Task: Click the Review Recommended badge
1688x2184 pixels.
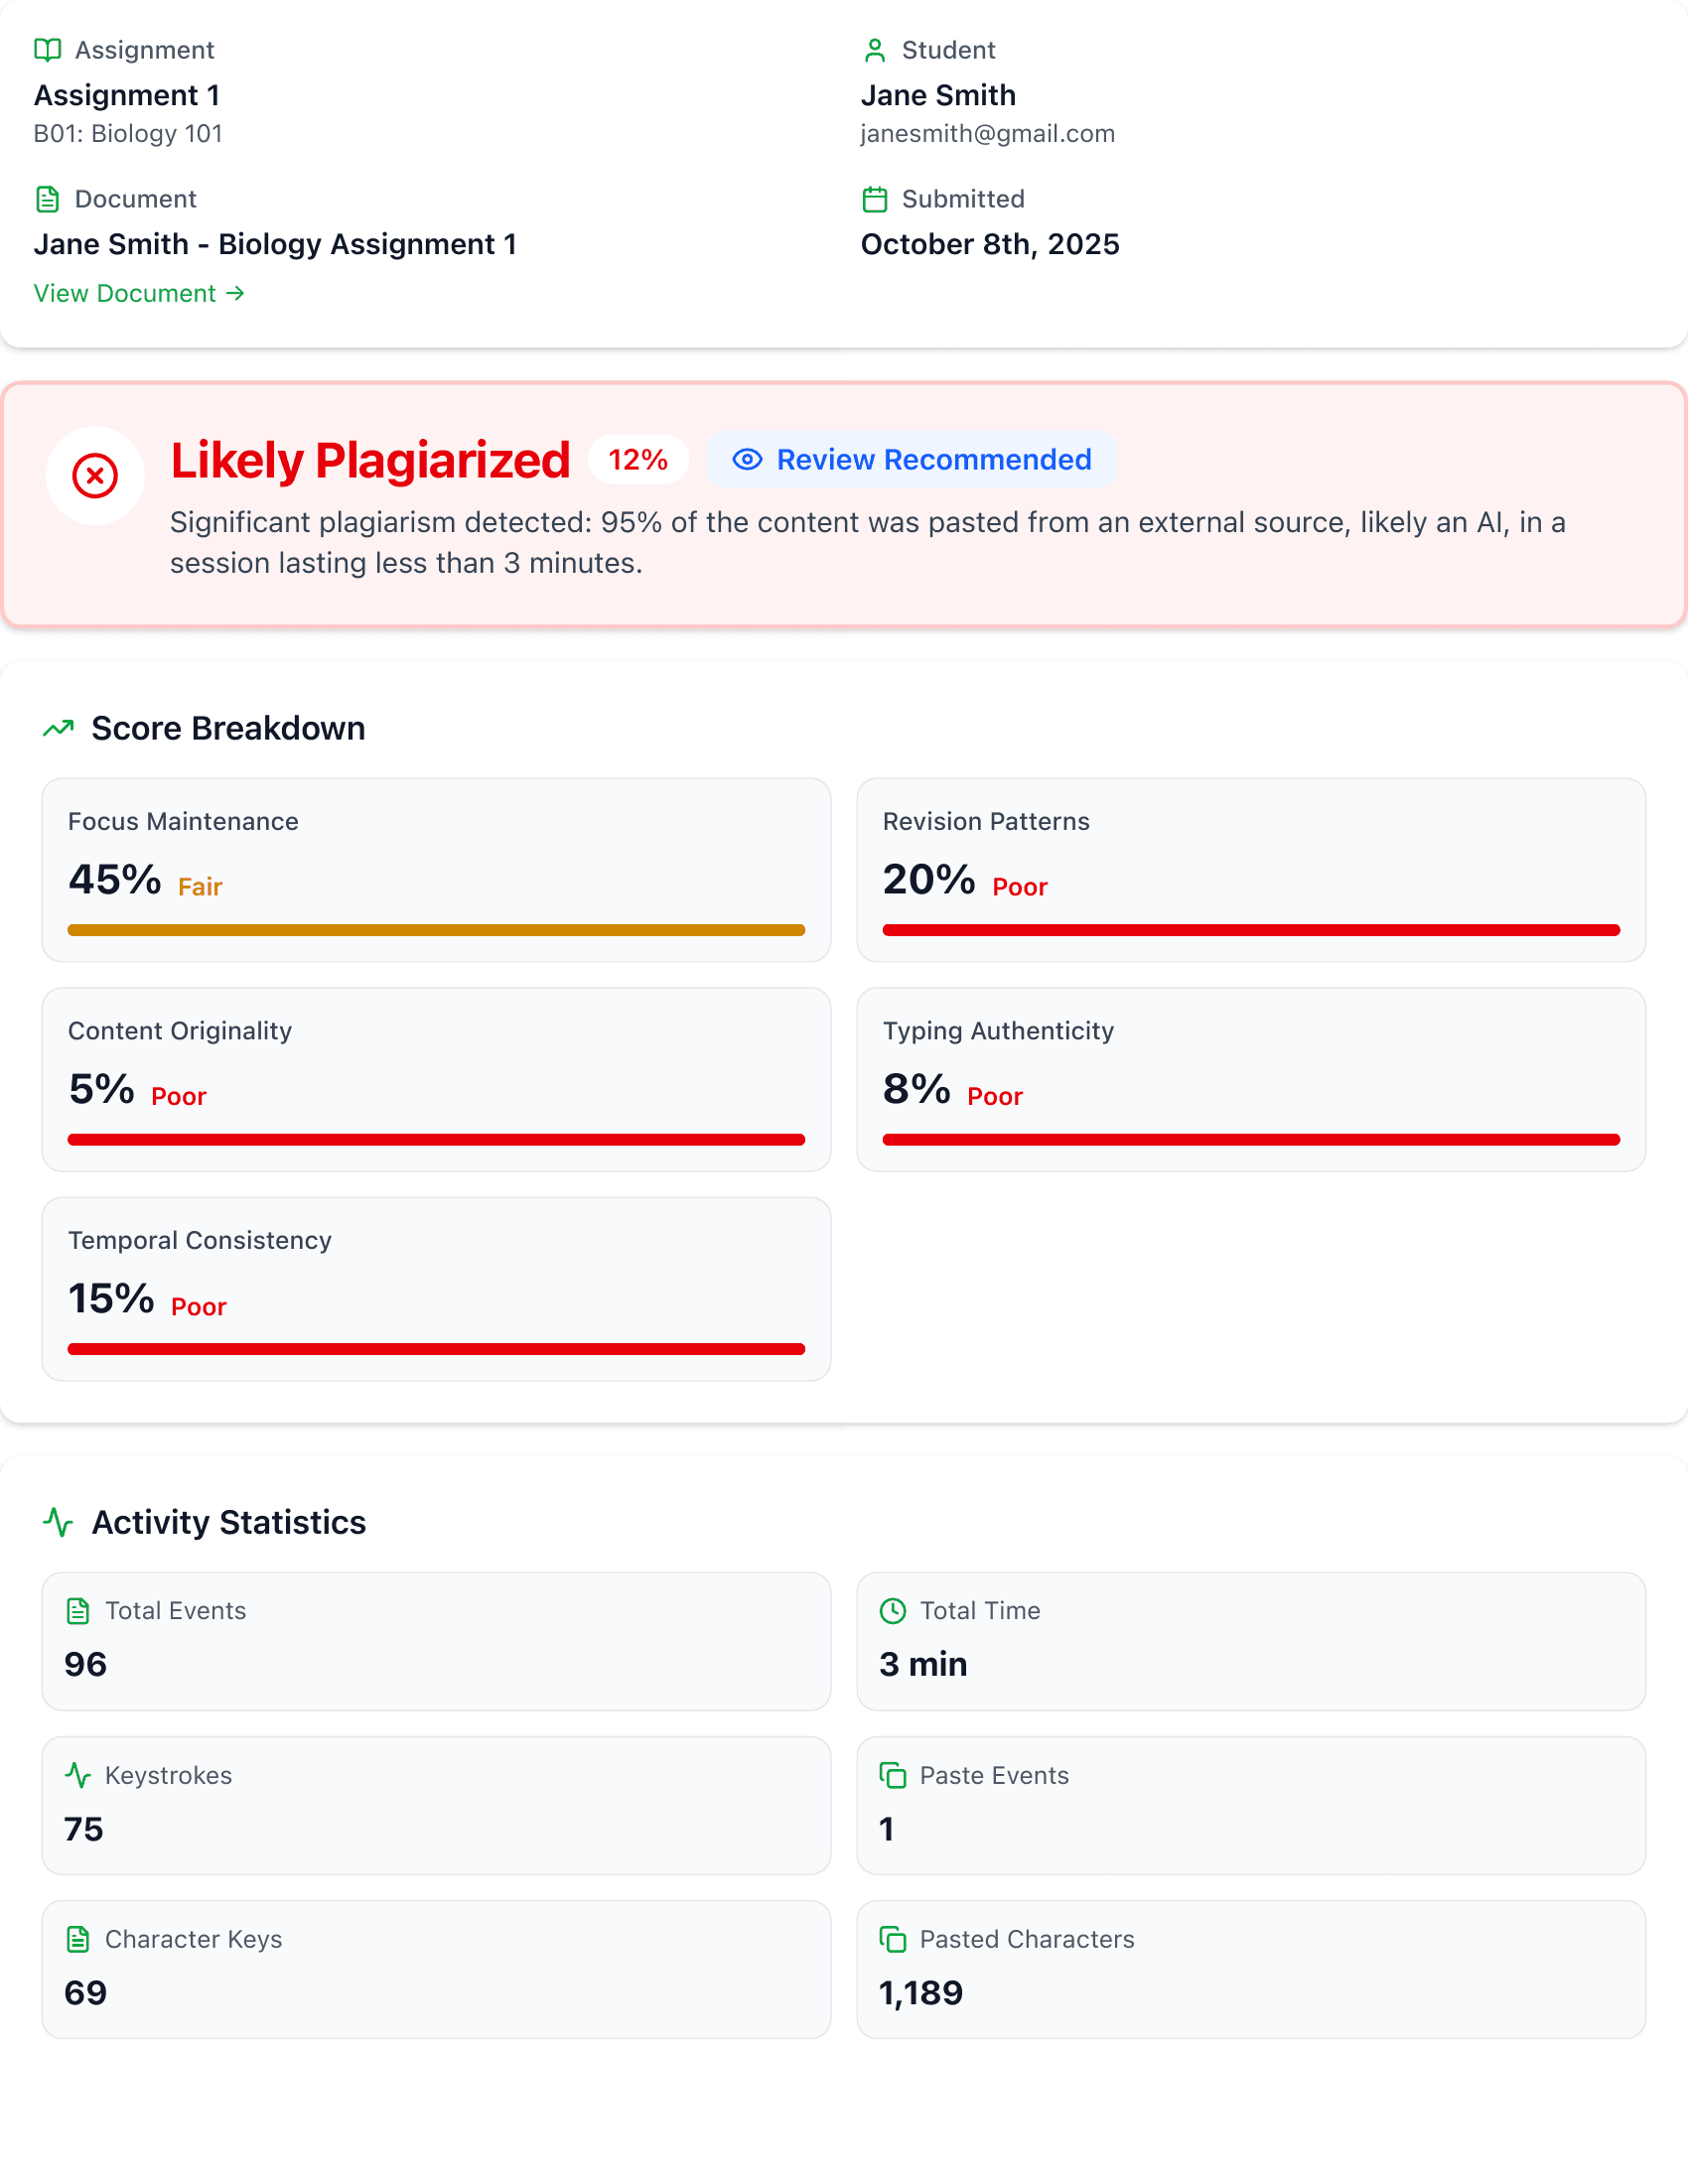Action: [x=911, y=459]
